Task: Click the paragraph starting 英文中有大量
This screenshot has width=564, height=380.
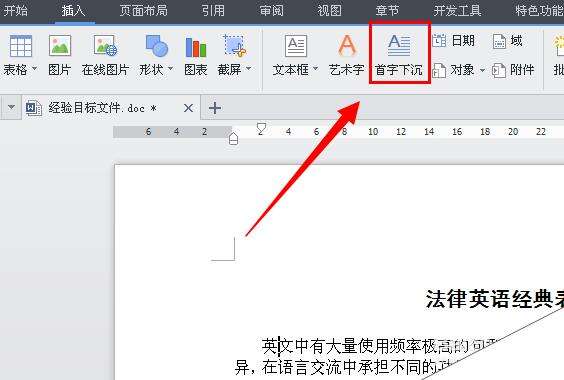Action: pos(379,346)
